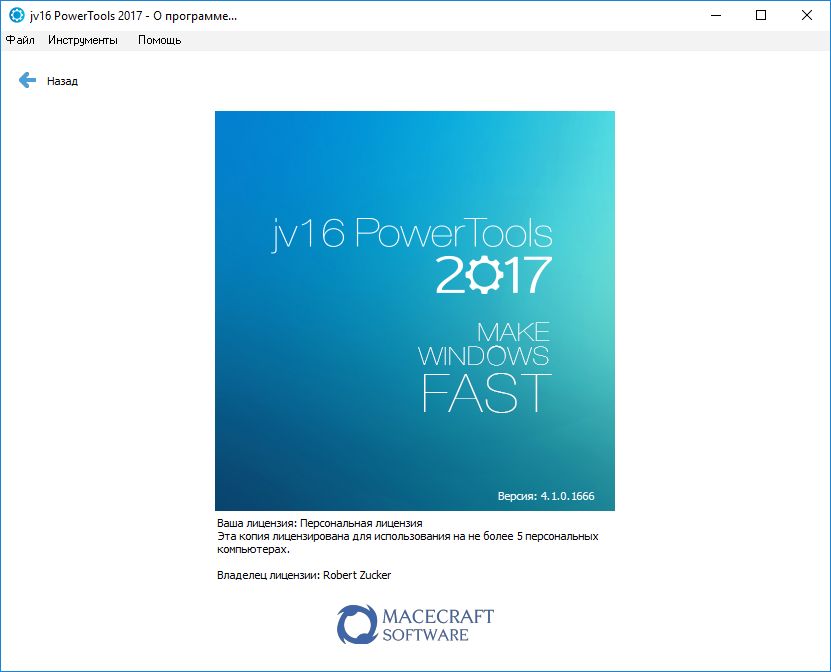Open the Файл menu
The height and width of the screenshot is (672, 831).
pyautogui.click(x=20, y=40)
